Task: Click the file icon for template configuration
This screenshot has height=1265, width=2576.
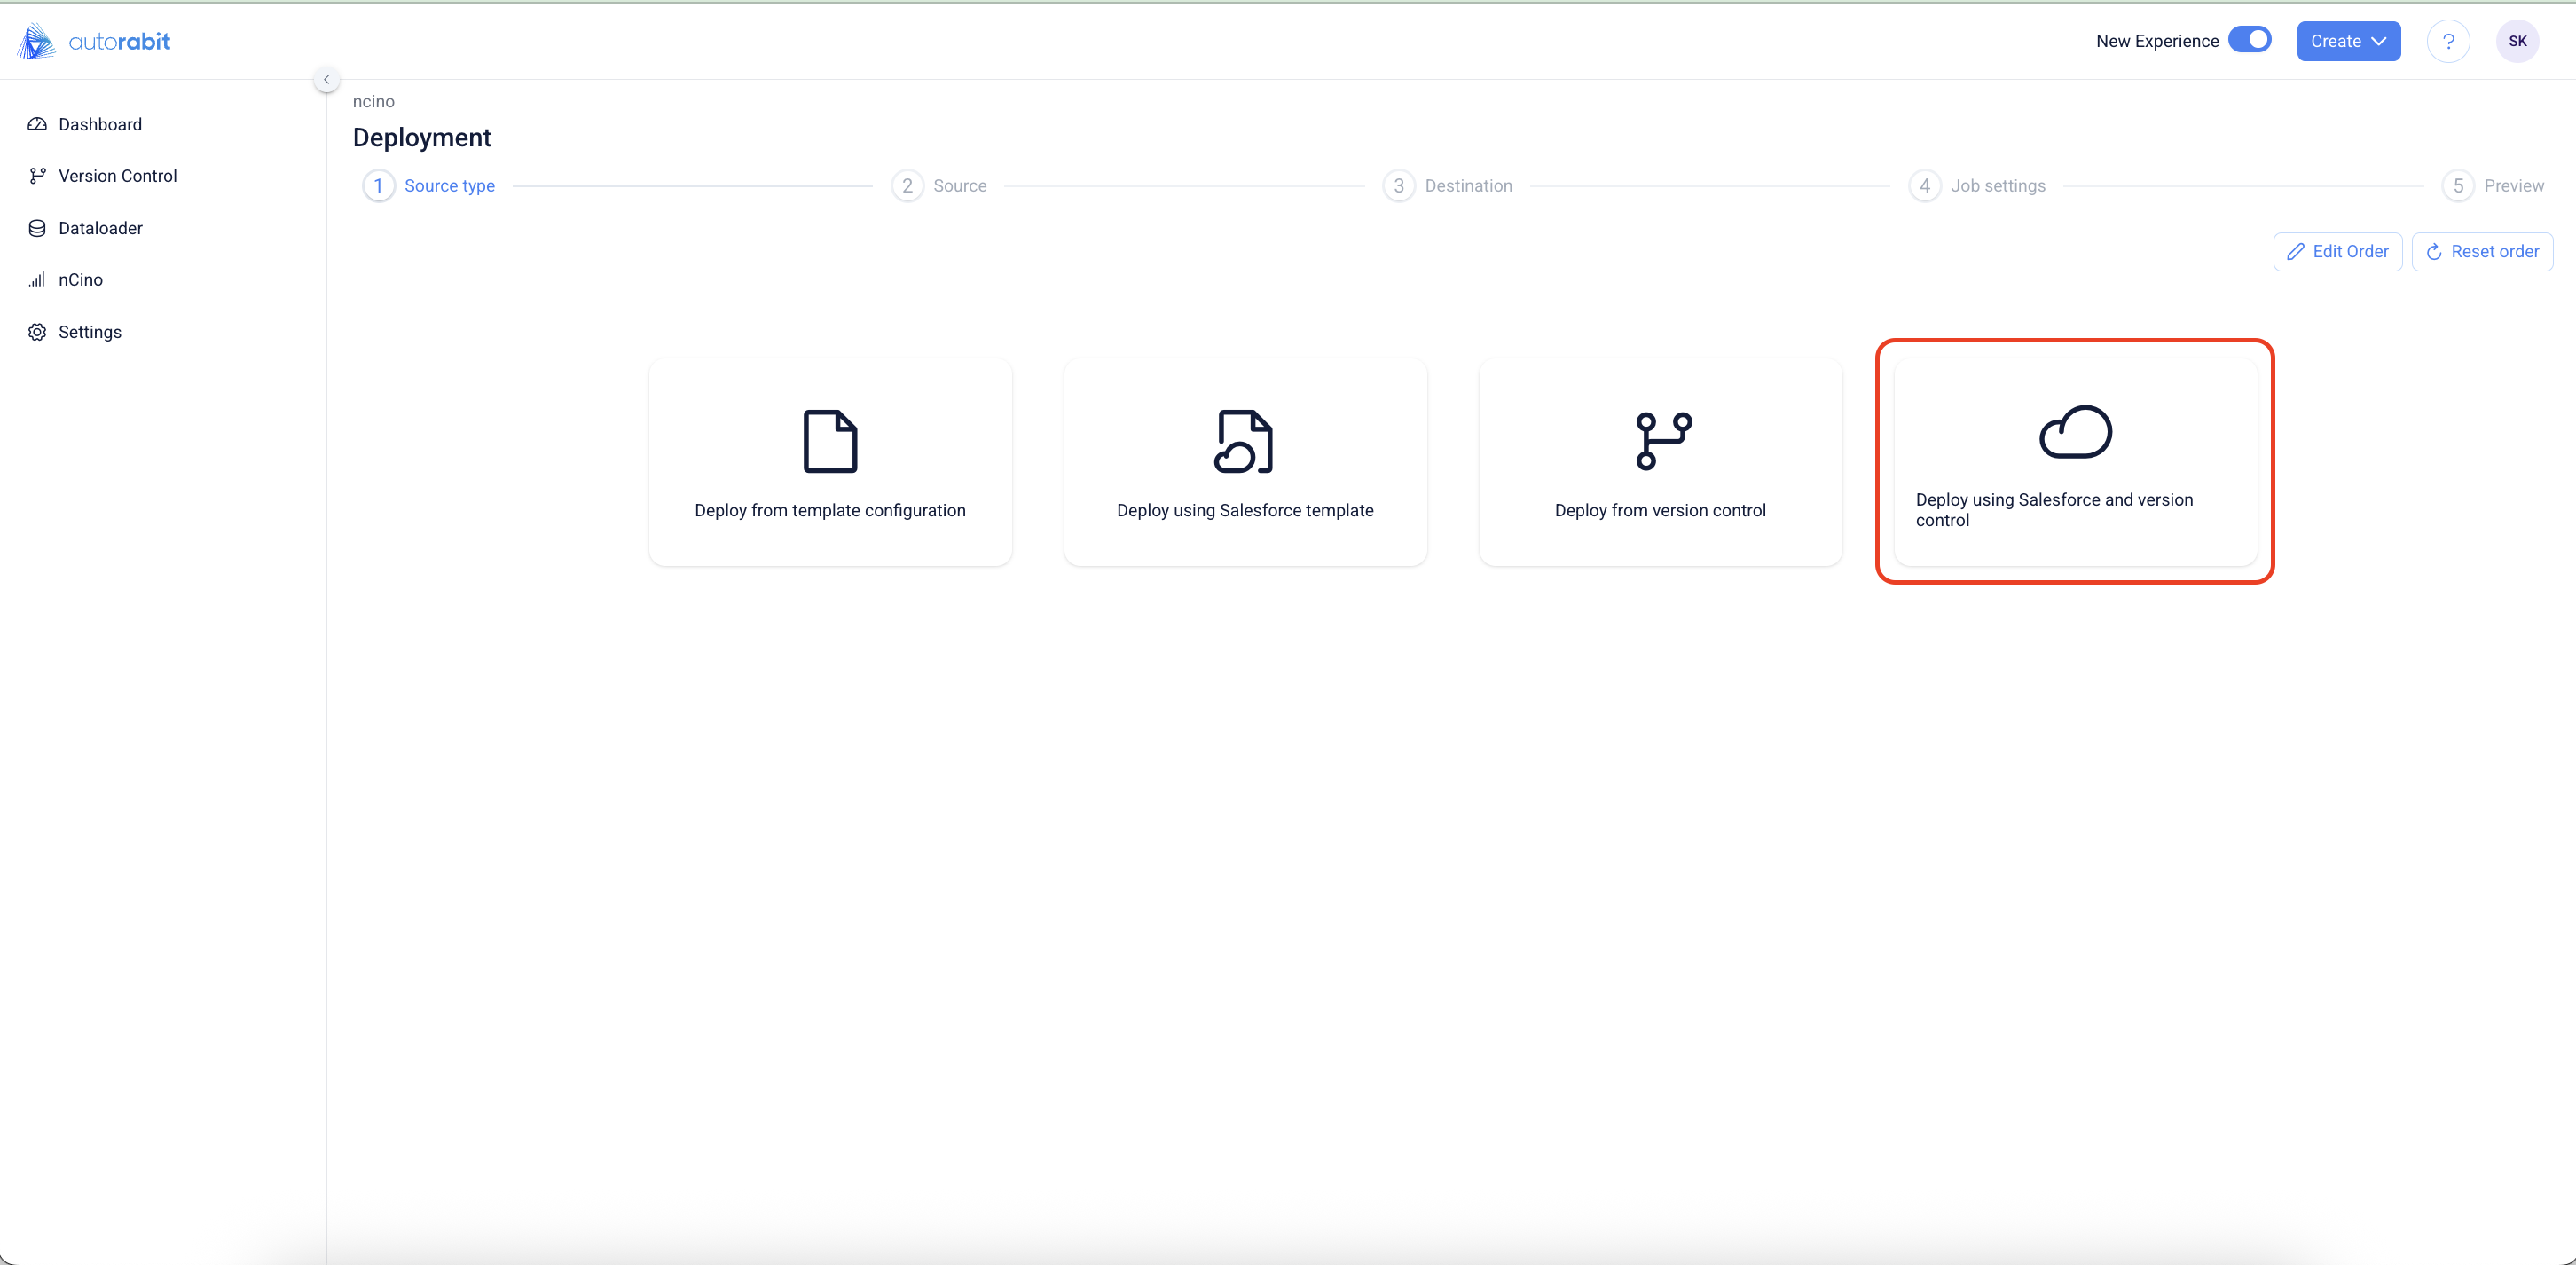Action: pyautogui.click(x=830, y=441)
